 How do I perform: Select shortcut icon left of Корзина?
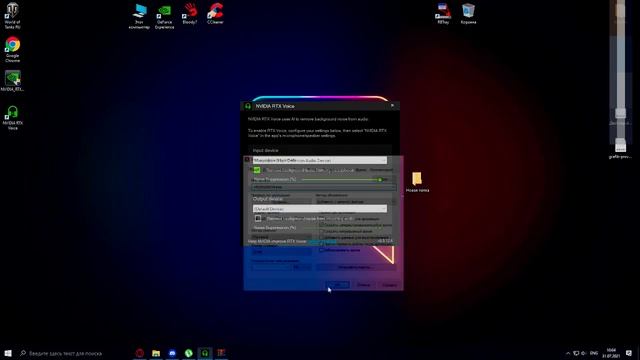[x=443, y=14]
